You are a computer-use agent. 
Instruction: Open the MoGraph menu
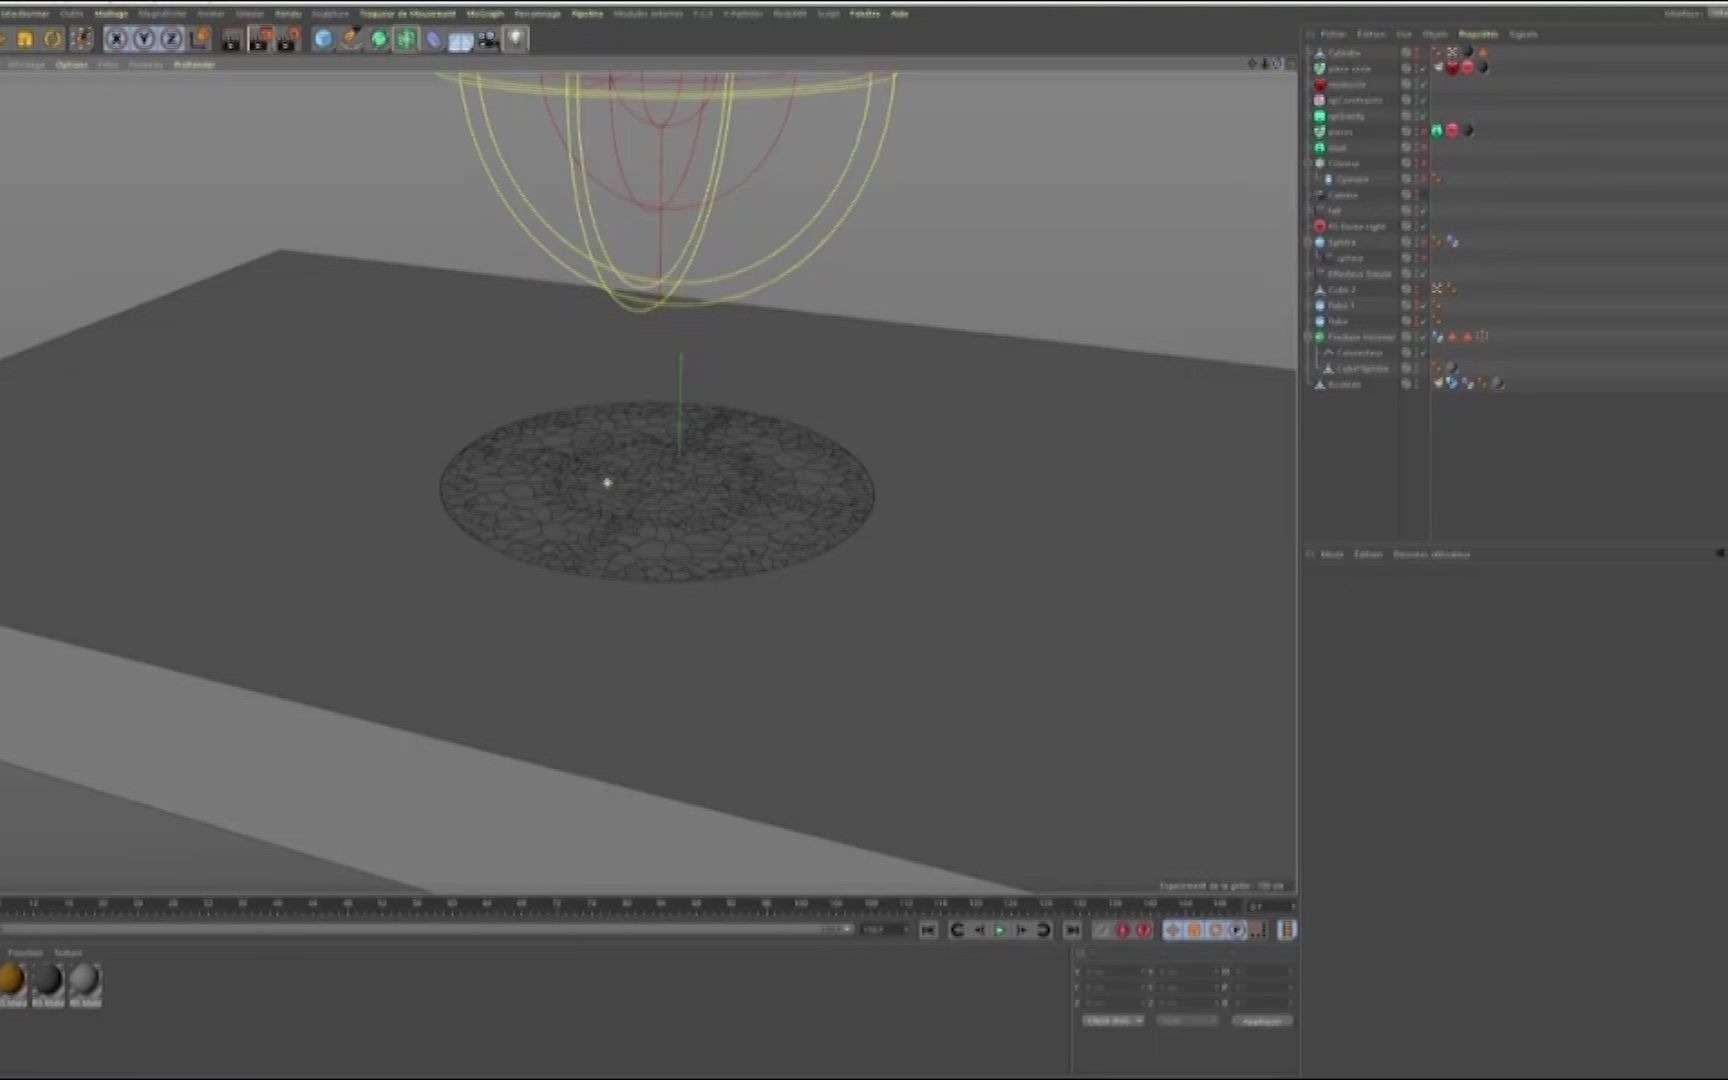click(x=485, y=13)
